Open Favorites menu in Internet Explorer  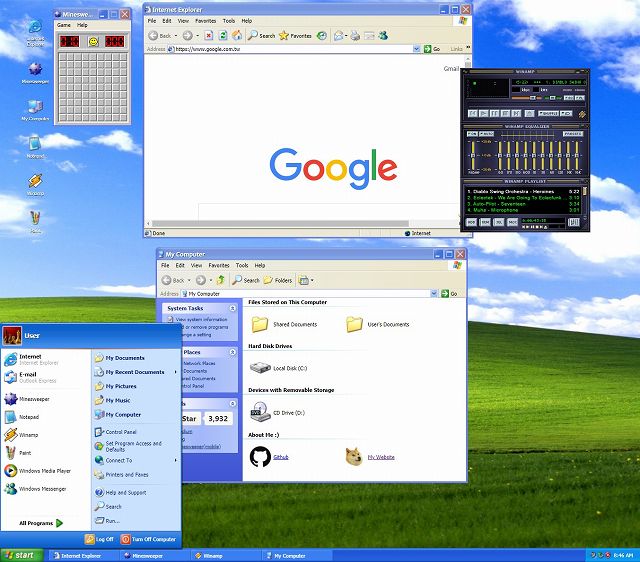coord(205,21)
